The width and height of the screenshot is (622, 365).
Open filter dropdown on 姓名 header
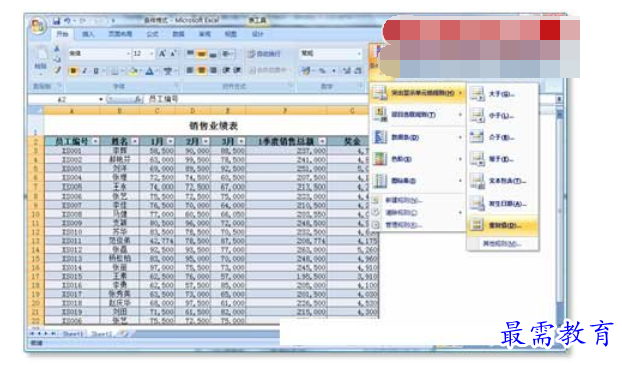click(135, 141)
